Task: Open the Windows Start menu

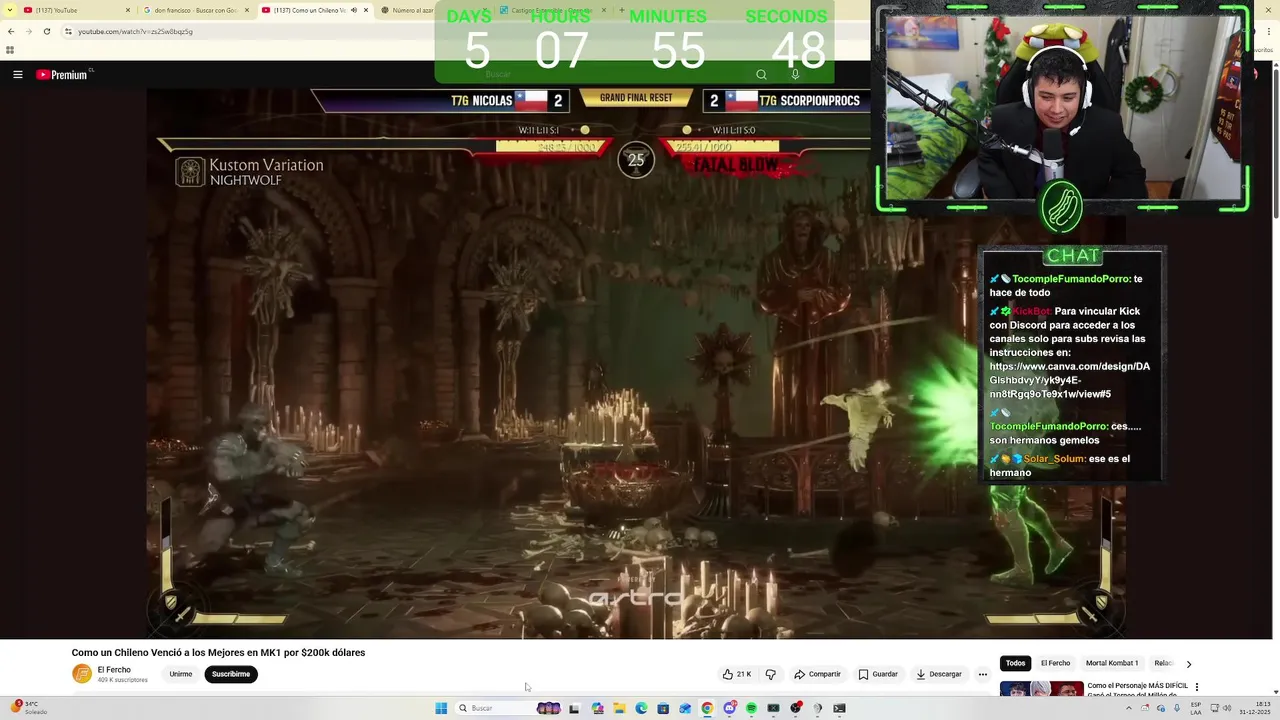Action: pos(441,708)
